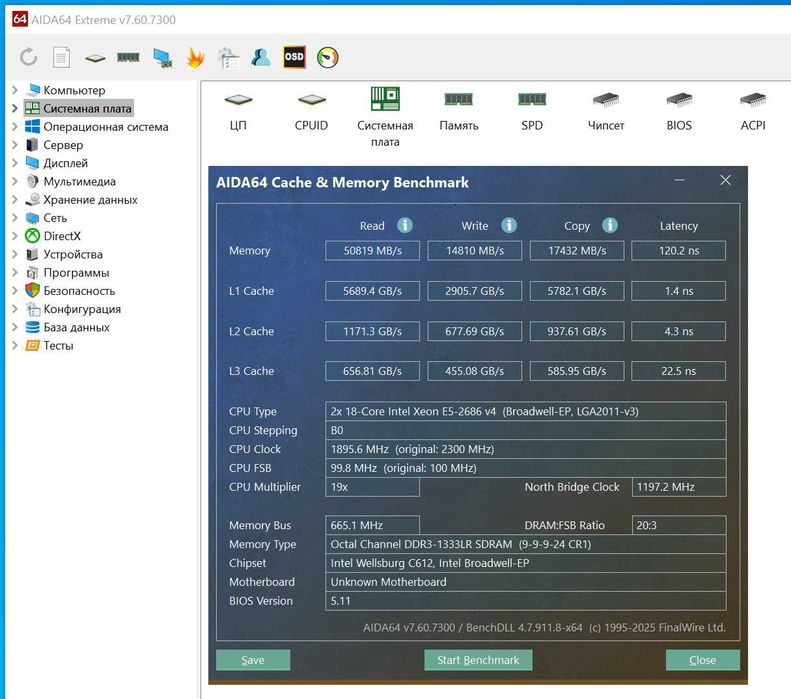Click the Copy column info icon
The height and width of the screenshot is (699, 791).
pos(610,226)
